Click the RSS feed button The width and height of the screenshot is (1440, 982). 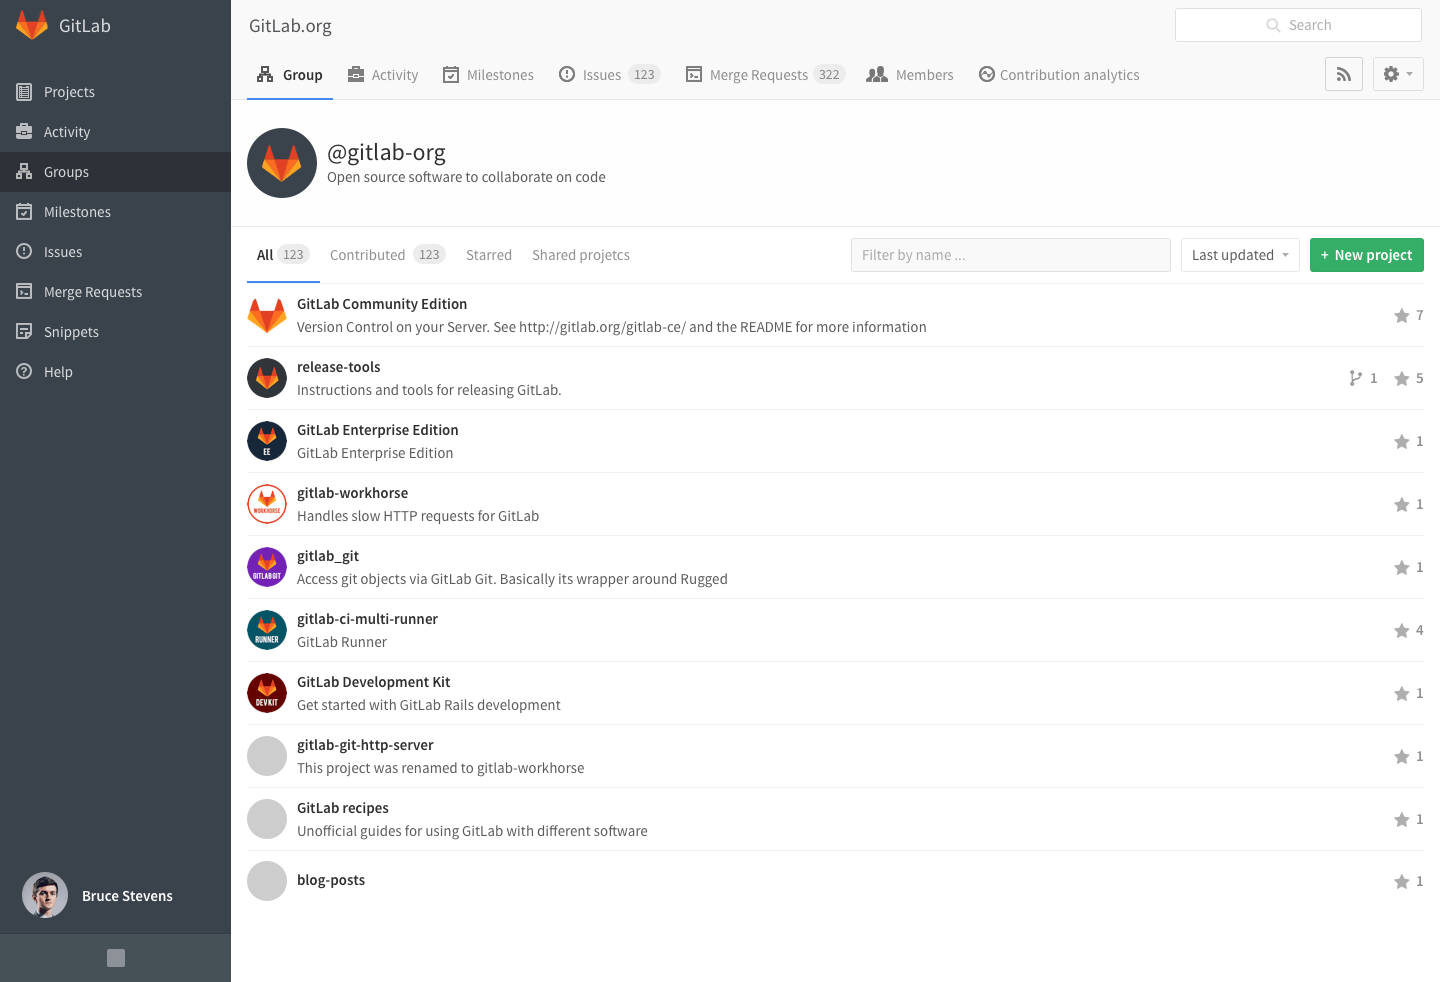pyautogui.click(x=1344, y=74)
